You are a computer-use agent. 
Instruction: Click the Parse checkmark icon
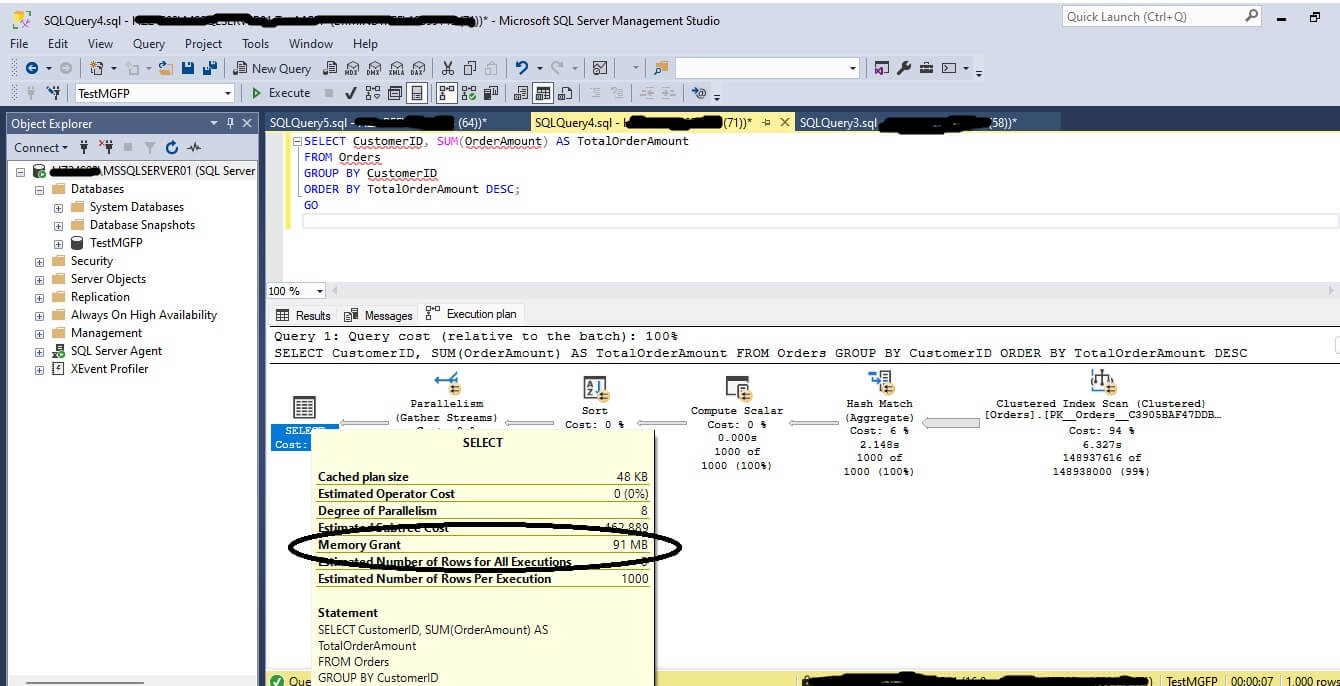(350, 93)
